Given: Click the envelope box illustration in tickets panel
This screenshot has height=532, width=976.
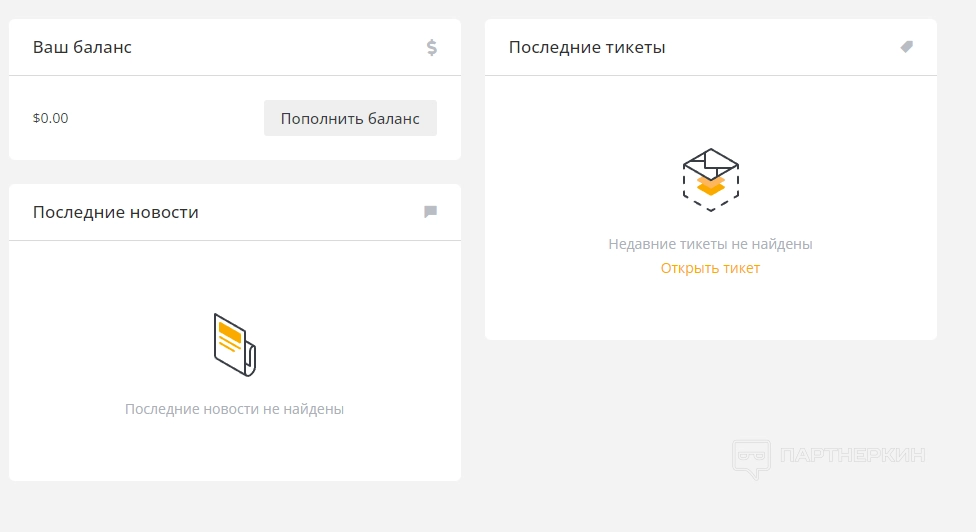Looking at the screenshot, I should coord(711,180).
